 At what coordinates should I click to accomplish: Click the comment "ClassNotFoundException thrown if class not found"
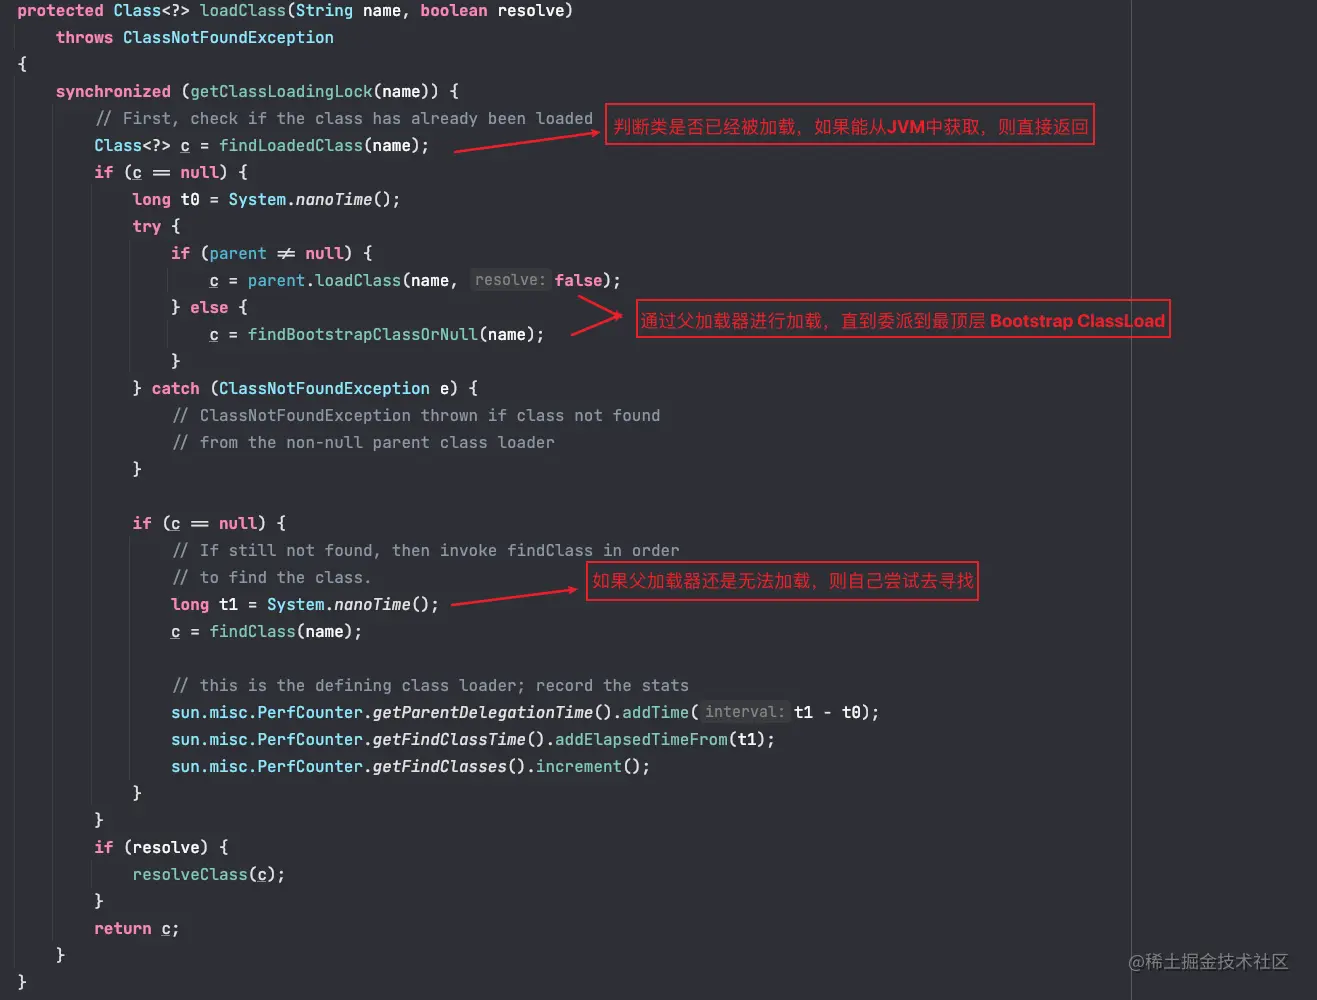click(416, 416)
